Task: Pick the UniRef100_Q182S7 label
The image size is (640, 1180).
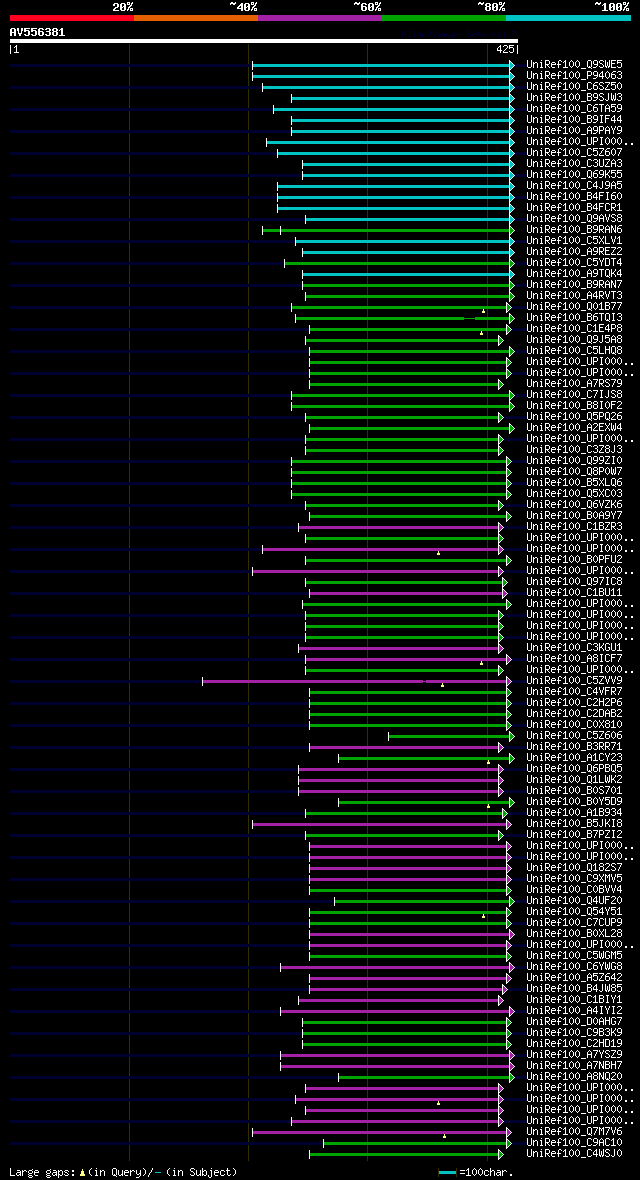Action: pos(574,867)
